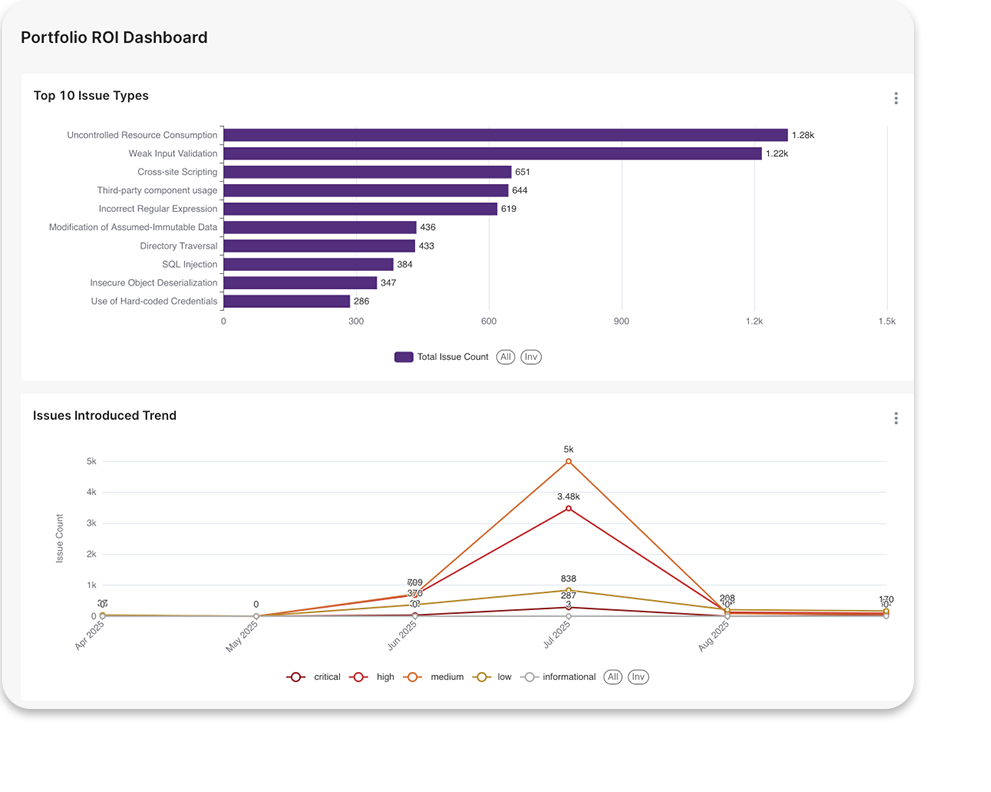Click Inv in the trend chart legend
This screenshot has width=991, height=792.
click(x=637, y=677)
